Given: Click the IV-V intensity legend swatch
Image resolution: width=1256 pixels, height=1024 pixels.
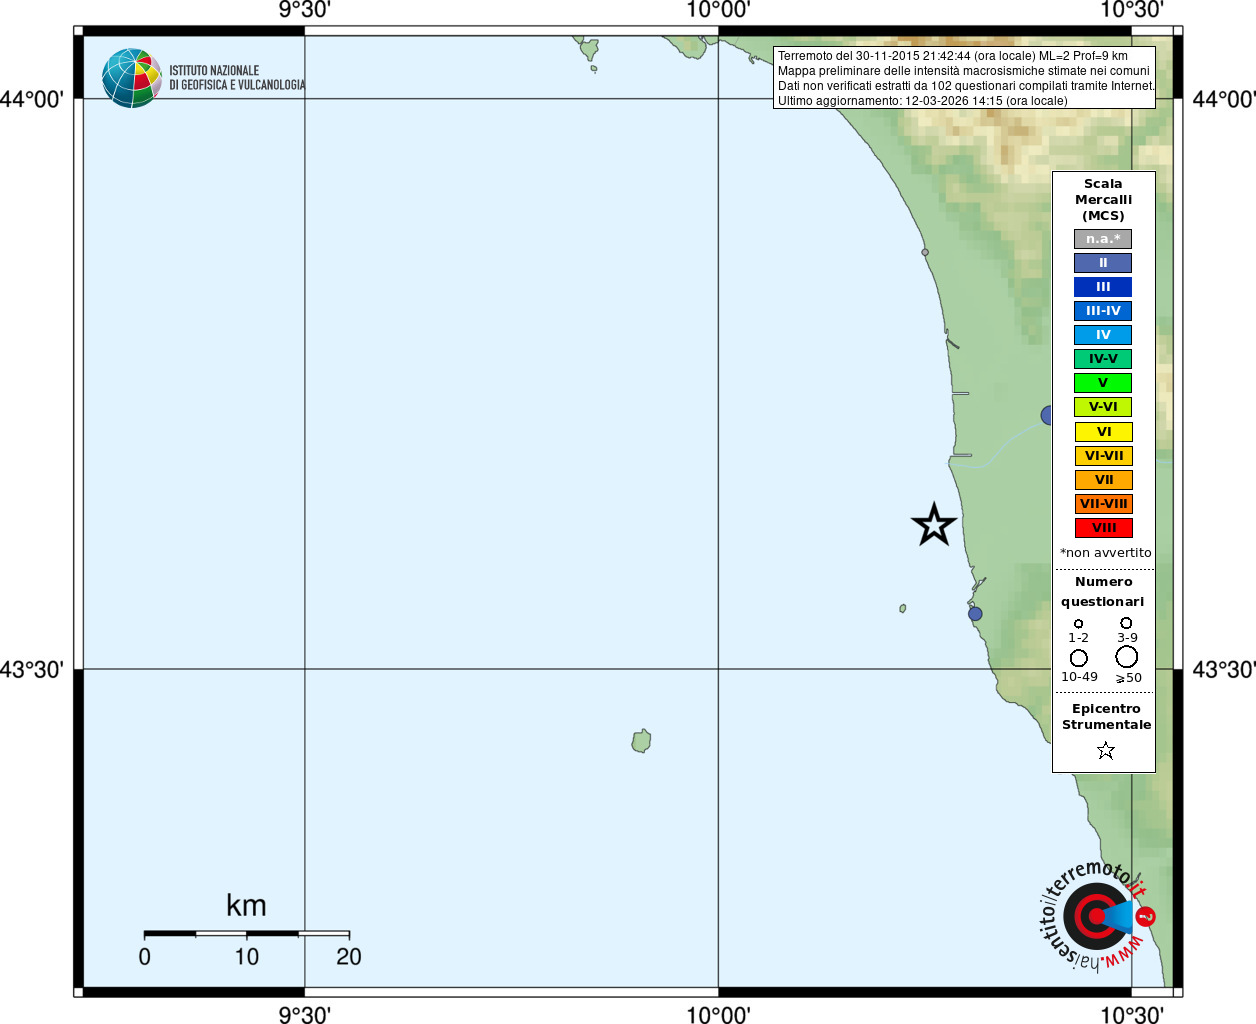Looking at the screenshot, I should (x=1103, y=359).
